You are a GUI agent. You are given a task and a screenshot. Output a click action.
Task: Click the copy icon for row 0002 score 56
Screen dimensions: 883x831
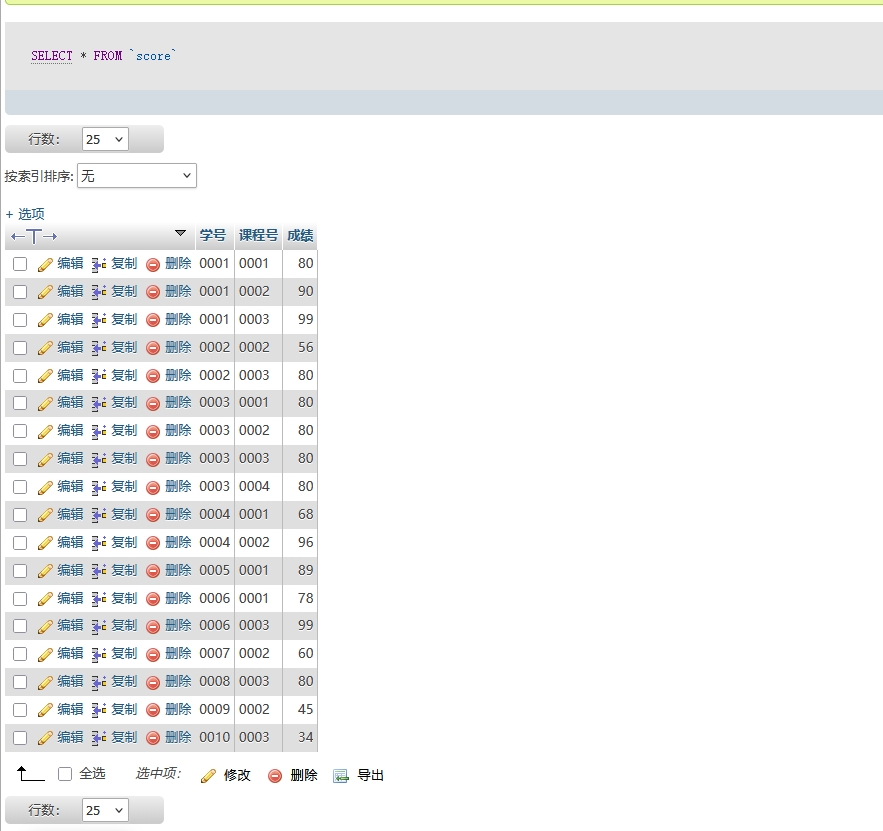99,348
